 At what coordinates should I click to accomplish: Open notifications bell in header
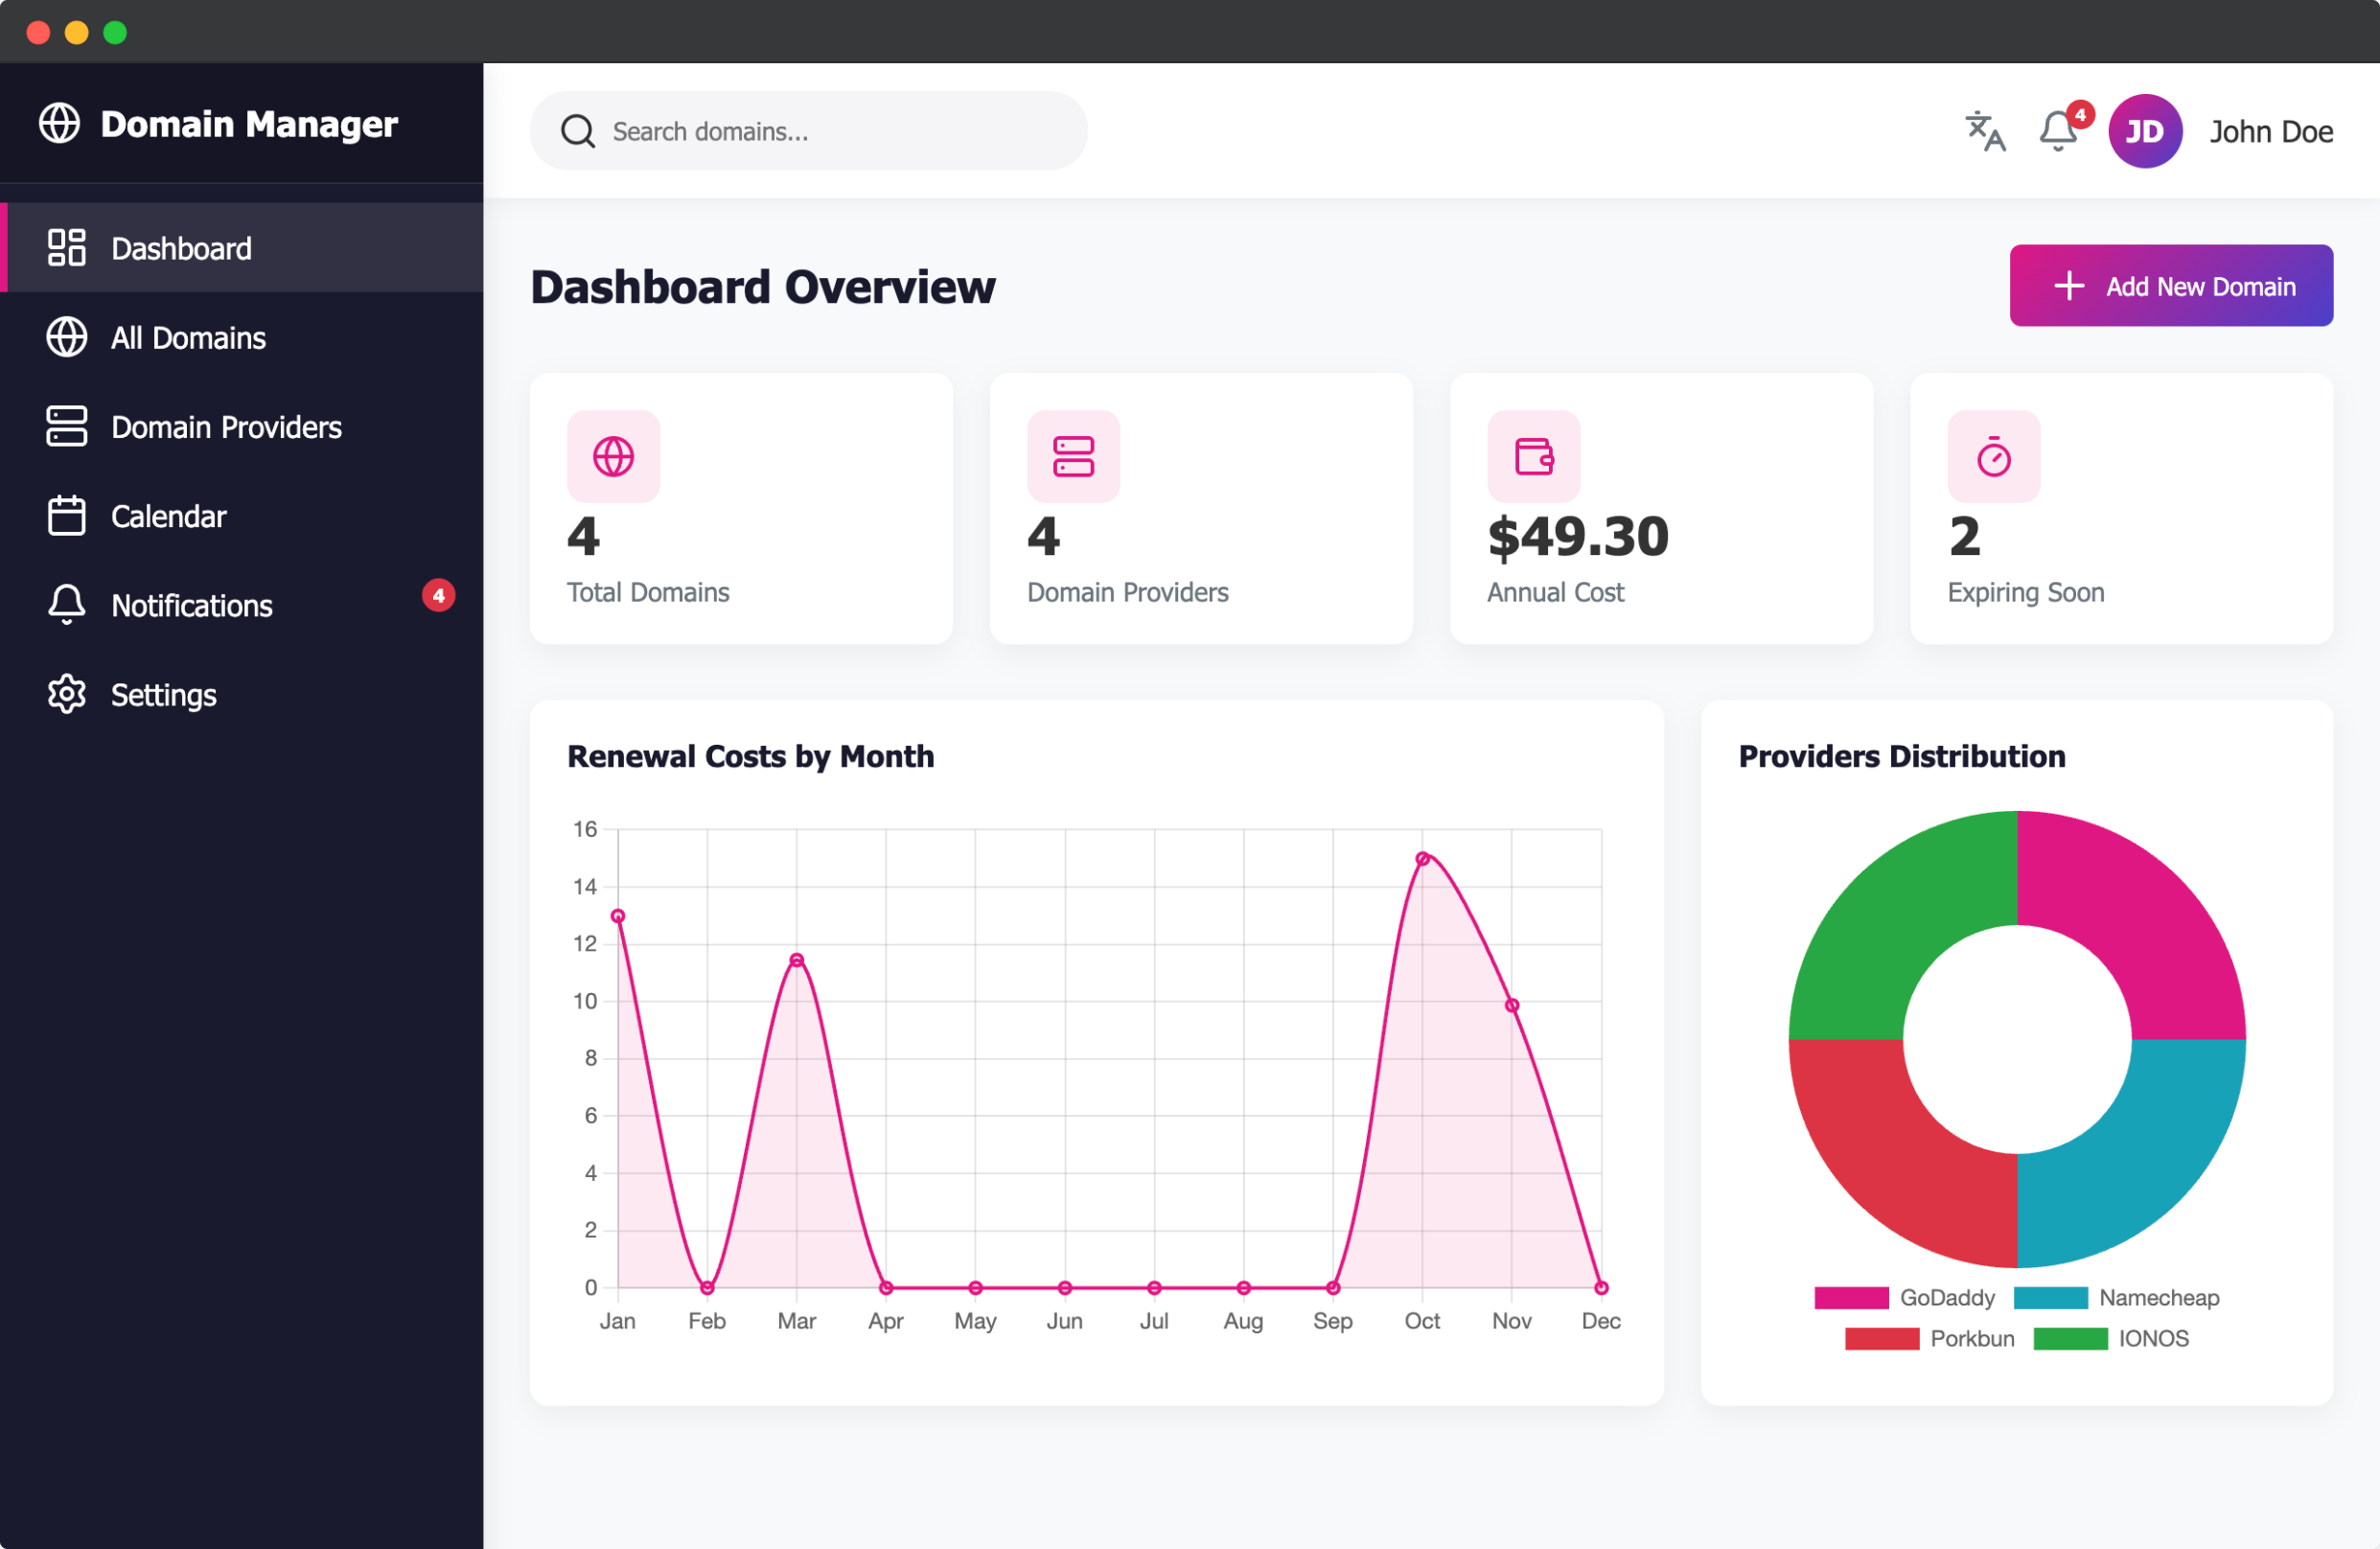(x=2057, y=131)
